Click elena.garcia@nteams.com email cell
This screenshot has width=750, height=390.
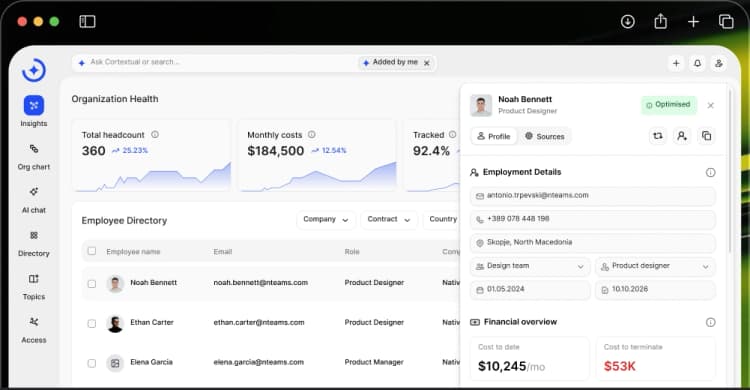(x=258, y=362)
